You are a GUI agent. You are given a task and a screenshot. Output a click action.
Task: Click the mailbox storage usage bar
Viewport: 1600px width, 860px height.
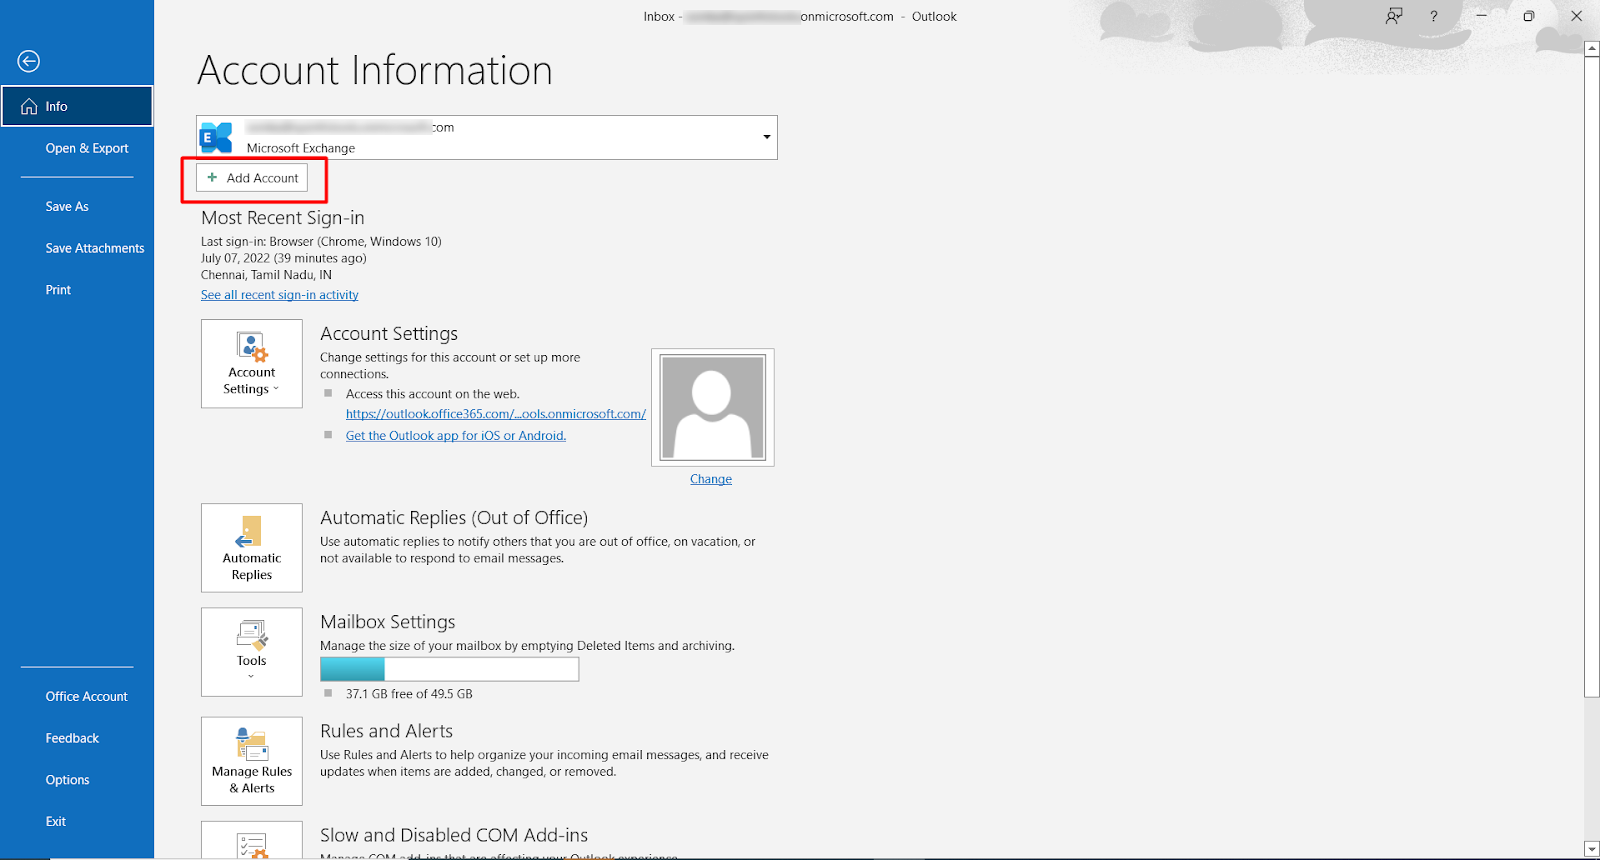[449, 669]
